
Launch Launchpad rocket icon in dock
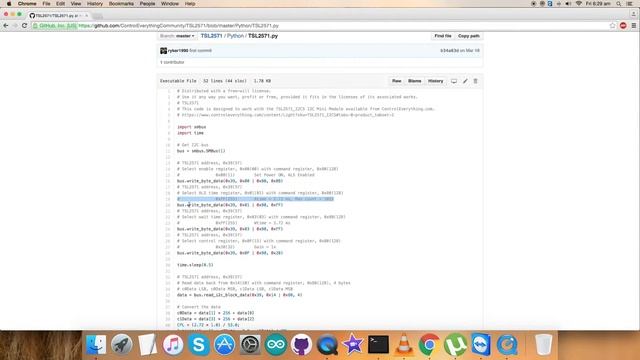click(x=122, y=344)
